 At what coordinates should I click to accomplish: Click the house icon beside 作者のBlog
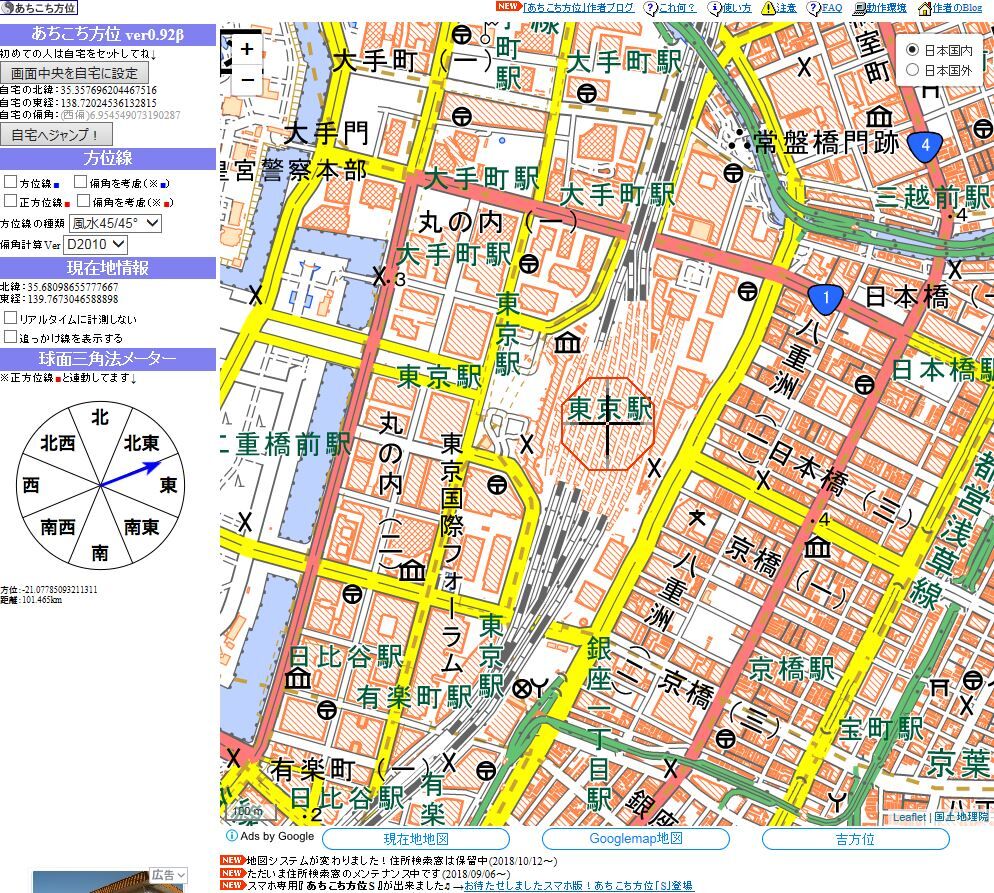click(x=925, y=8)
